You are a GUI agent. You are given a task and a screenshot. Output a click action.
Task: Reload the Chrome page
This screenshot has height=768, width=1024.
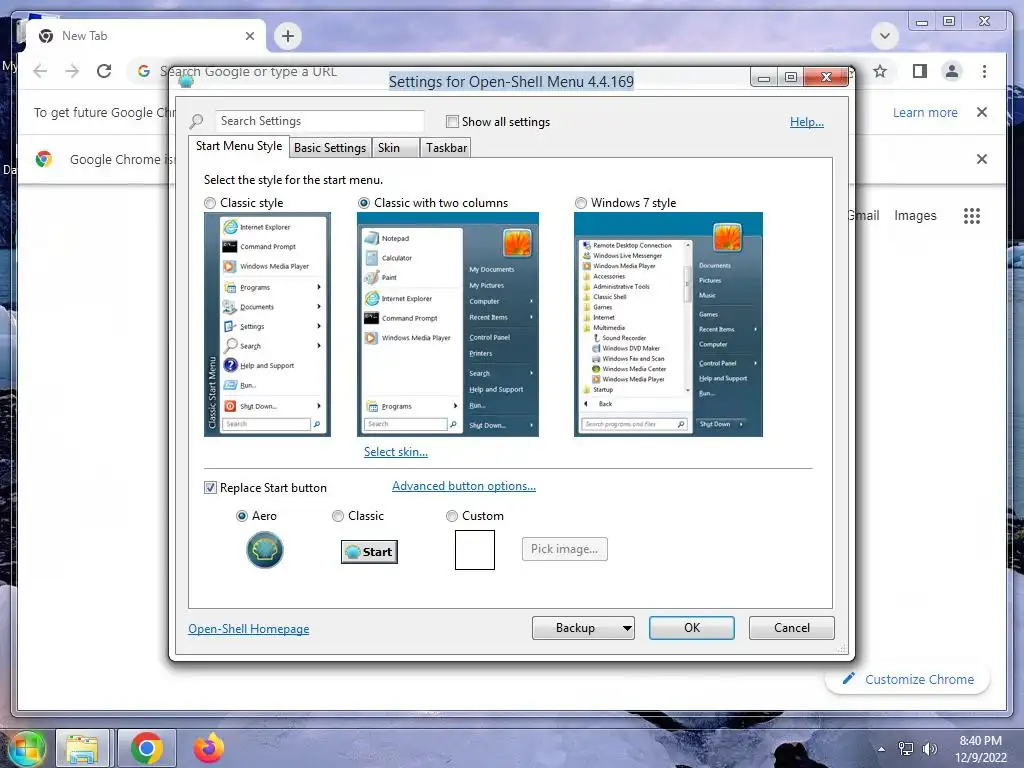click(x=104, y=71)
